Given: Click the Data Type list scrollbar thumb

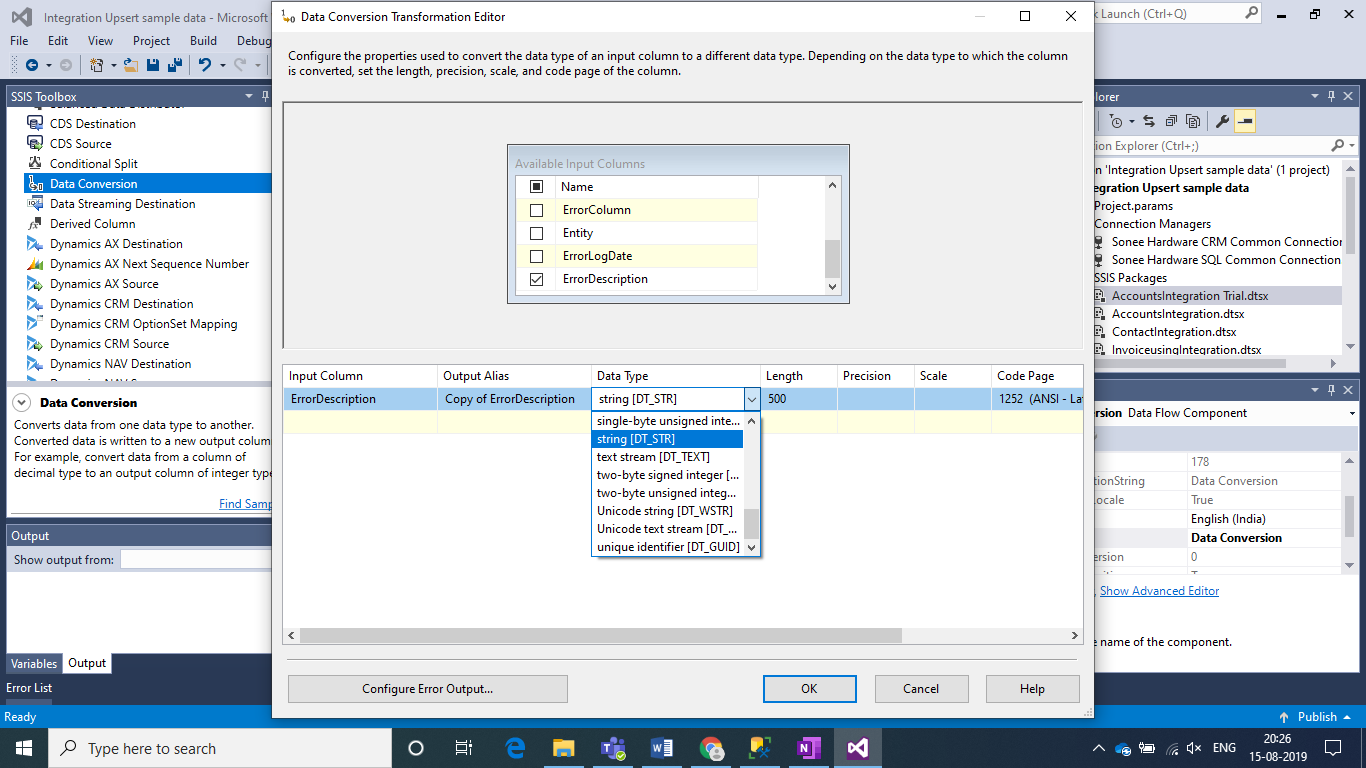Looking at the screenshot, I should point(752,524).
